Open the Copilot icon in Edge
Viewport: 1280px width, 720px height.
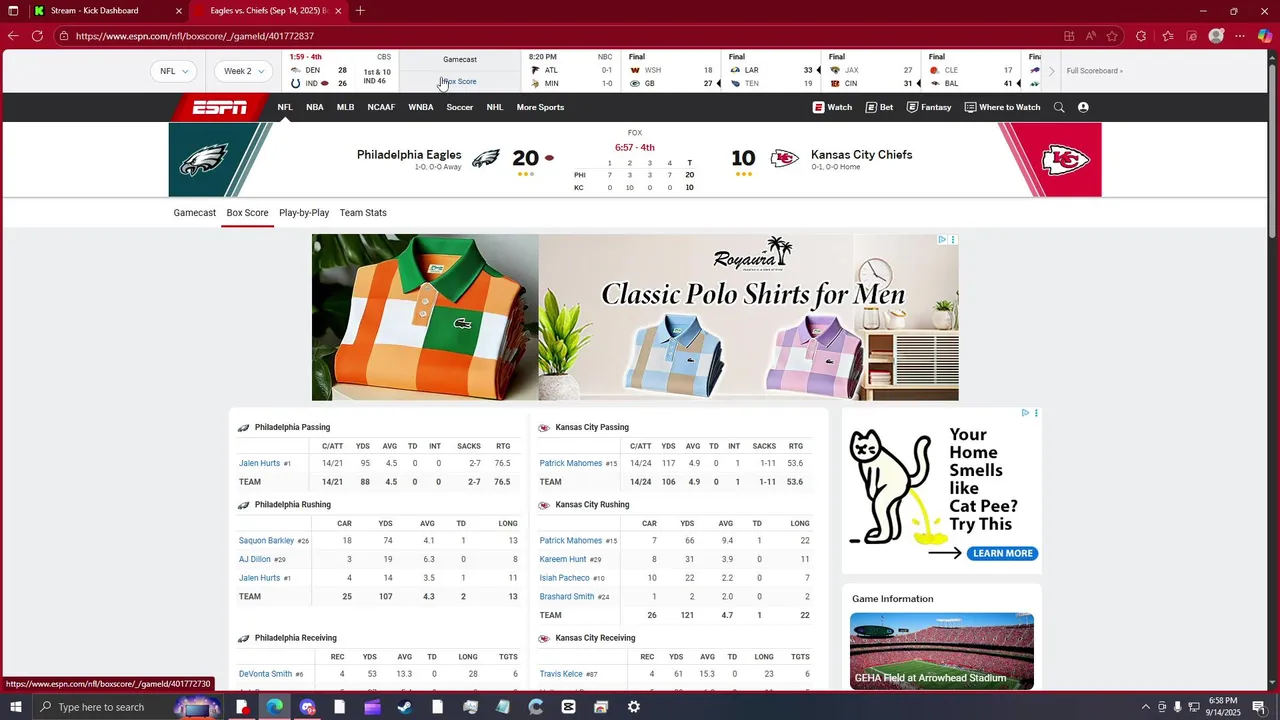tap(1264, 36)
